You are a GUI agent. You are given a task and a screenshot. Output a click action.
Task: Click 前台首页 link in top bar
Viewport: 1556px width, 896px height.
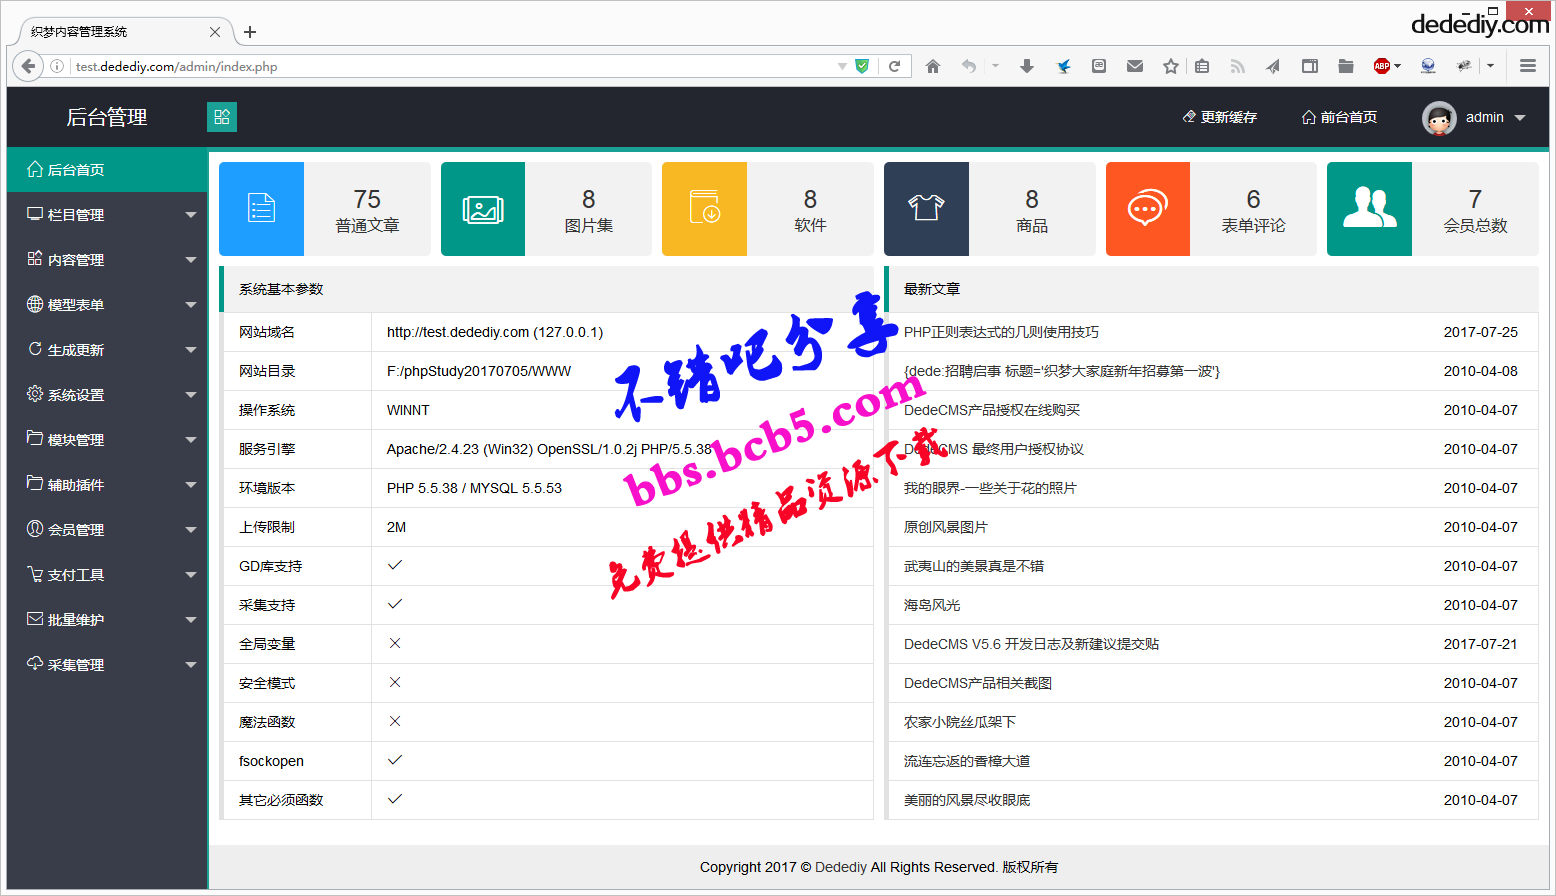pos(1339,118)
